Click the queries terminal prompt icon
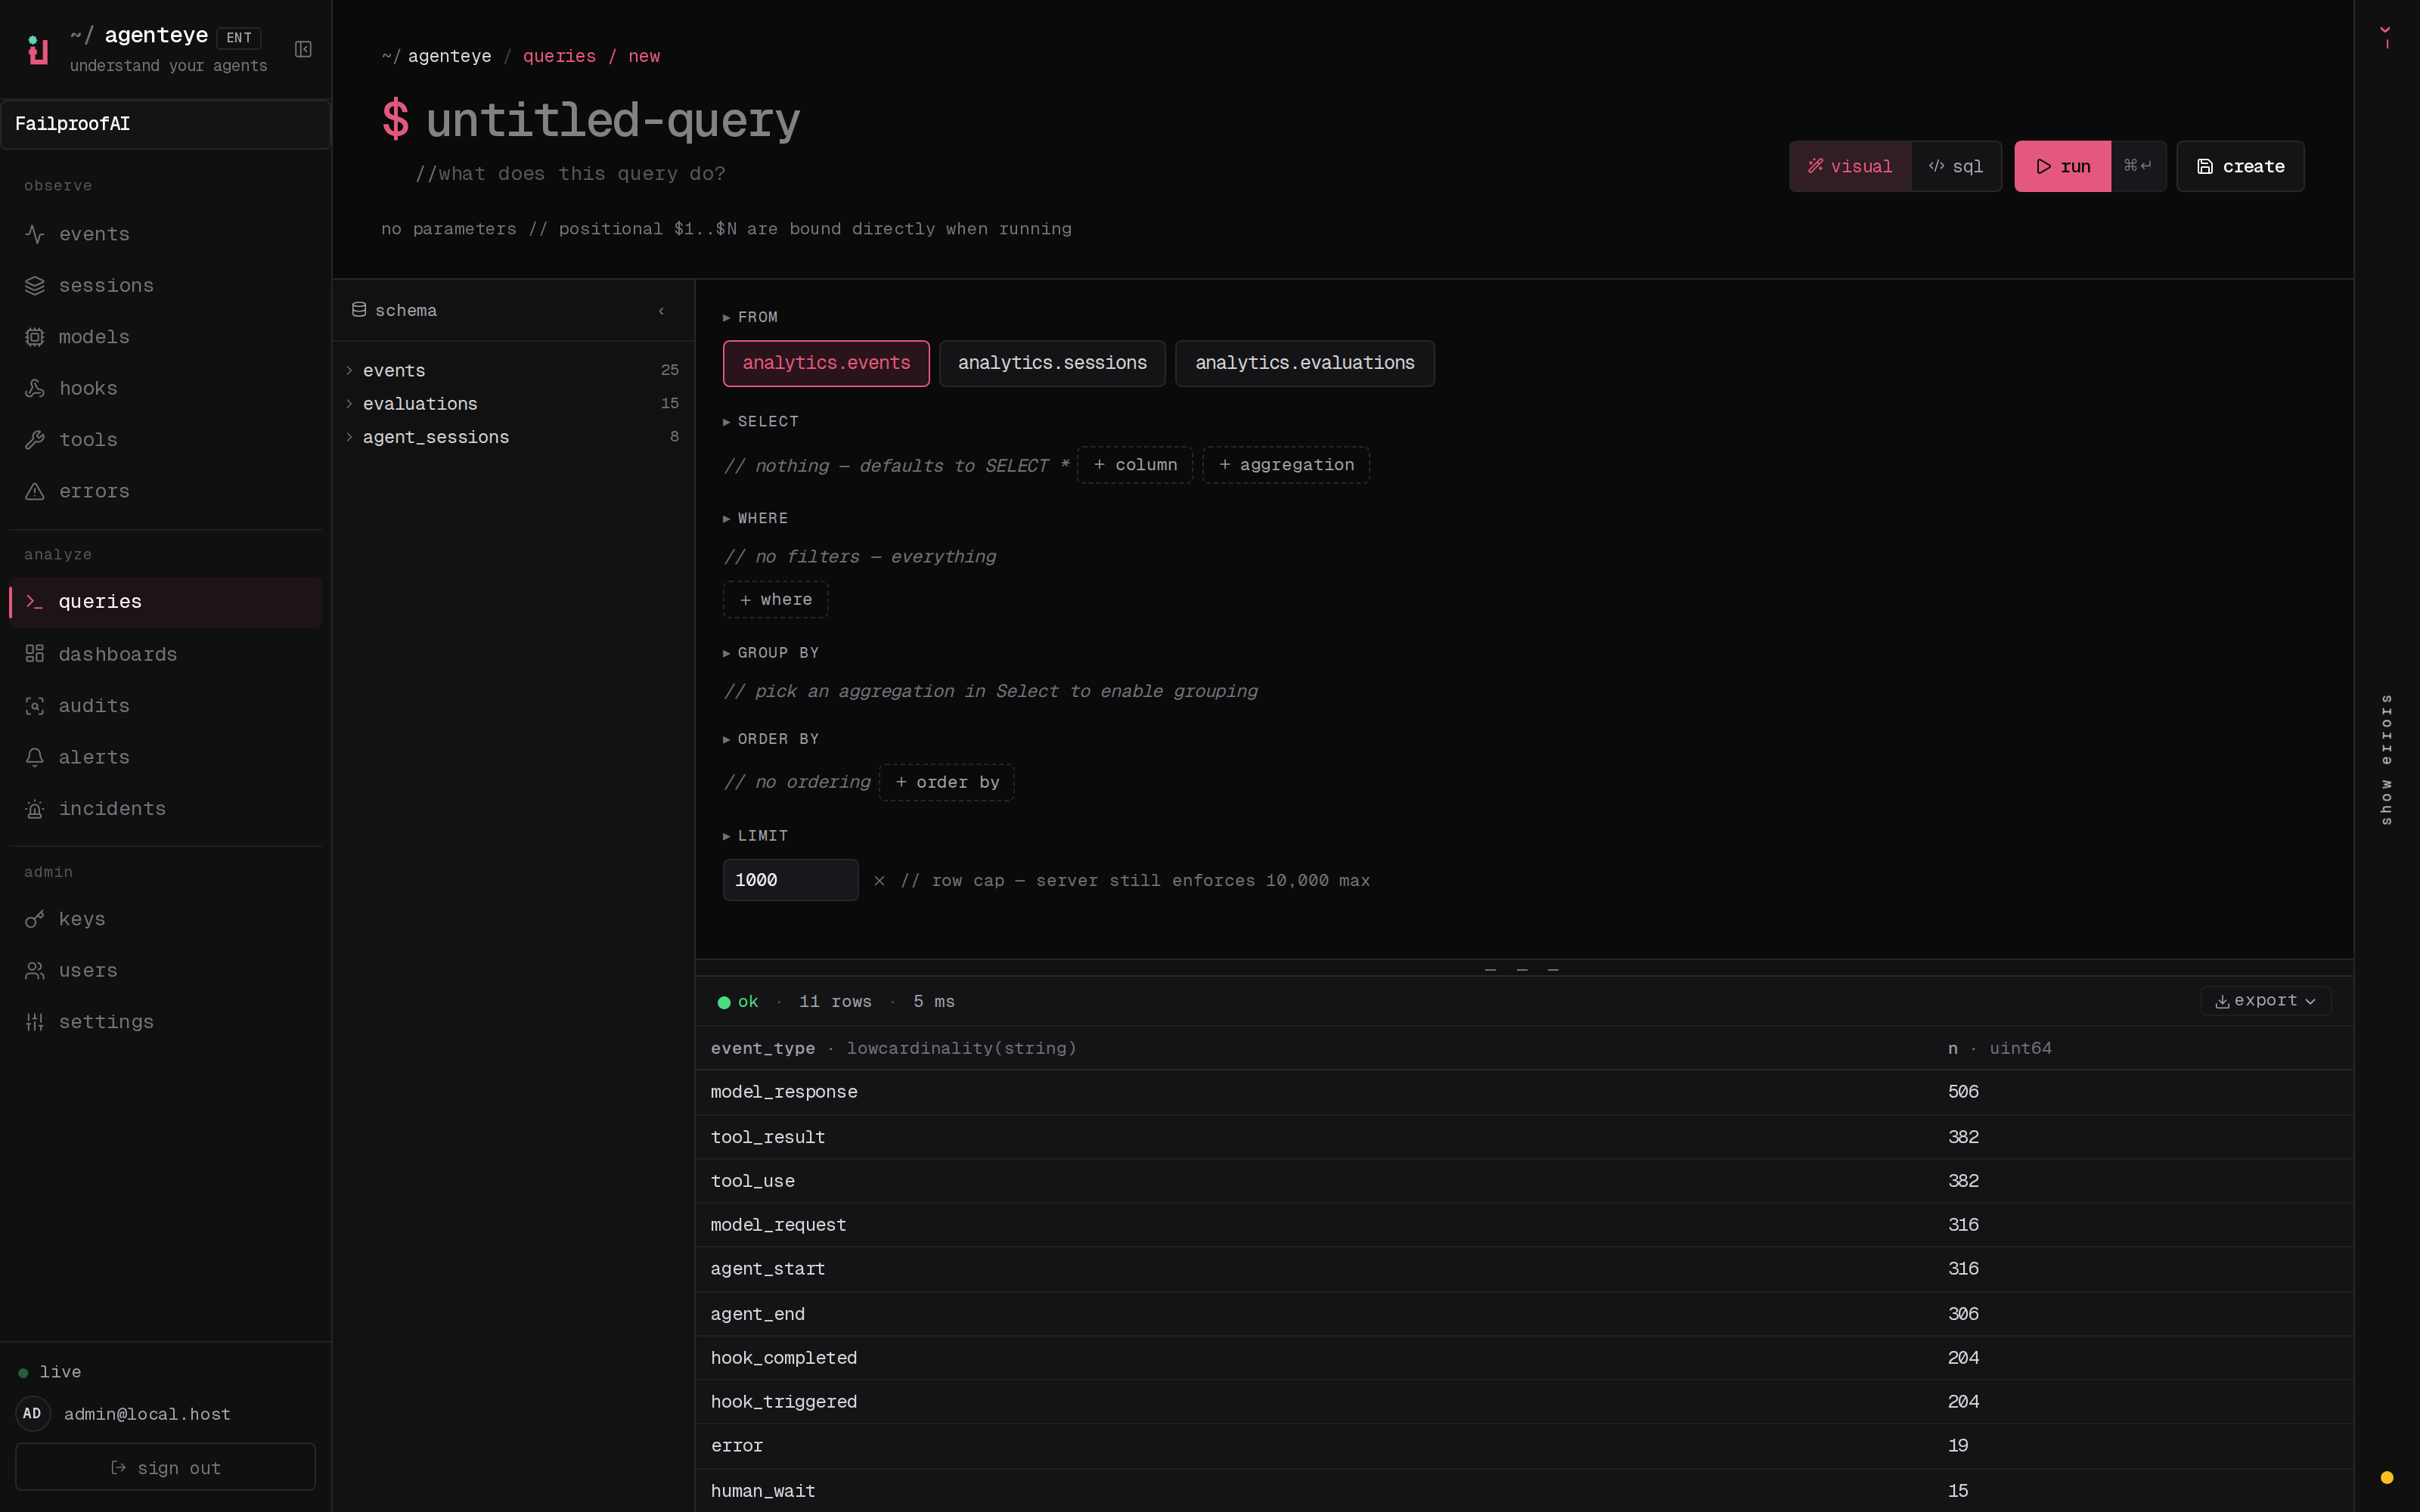 35,602
